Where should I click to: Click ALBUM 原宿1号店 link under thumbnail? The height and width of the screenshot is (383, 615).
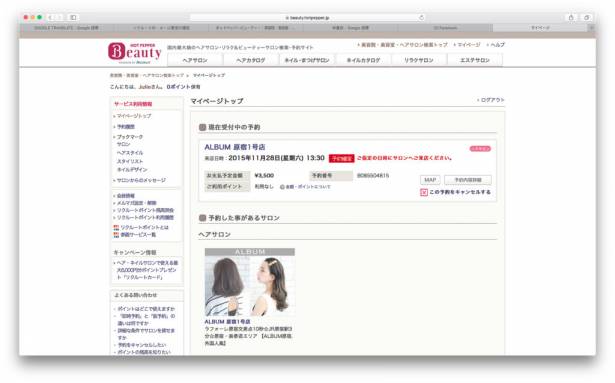[x=227, y=322]
